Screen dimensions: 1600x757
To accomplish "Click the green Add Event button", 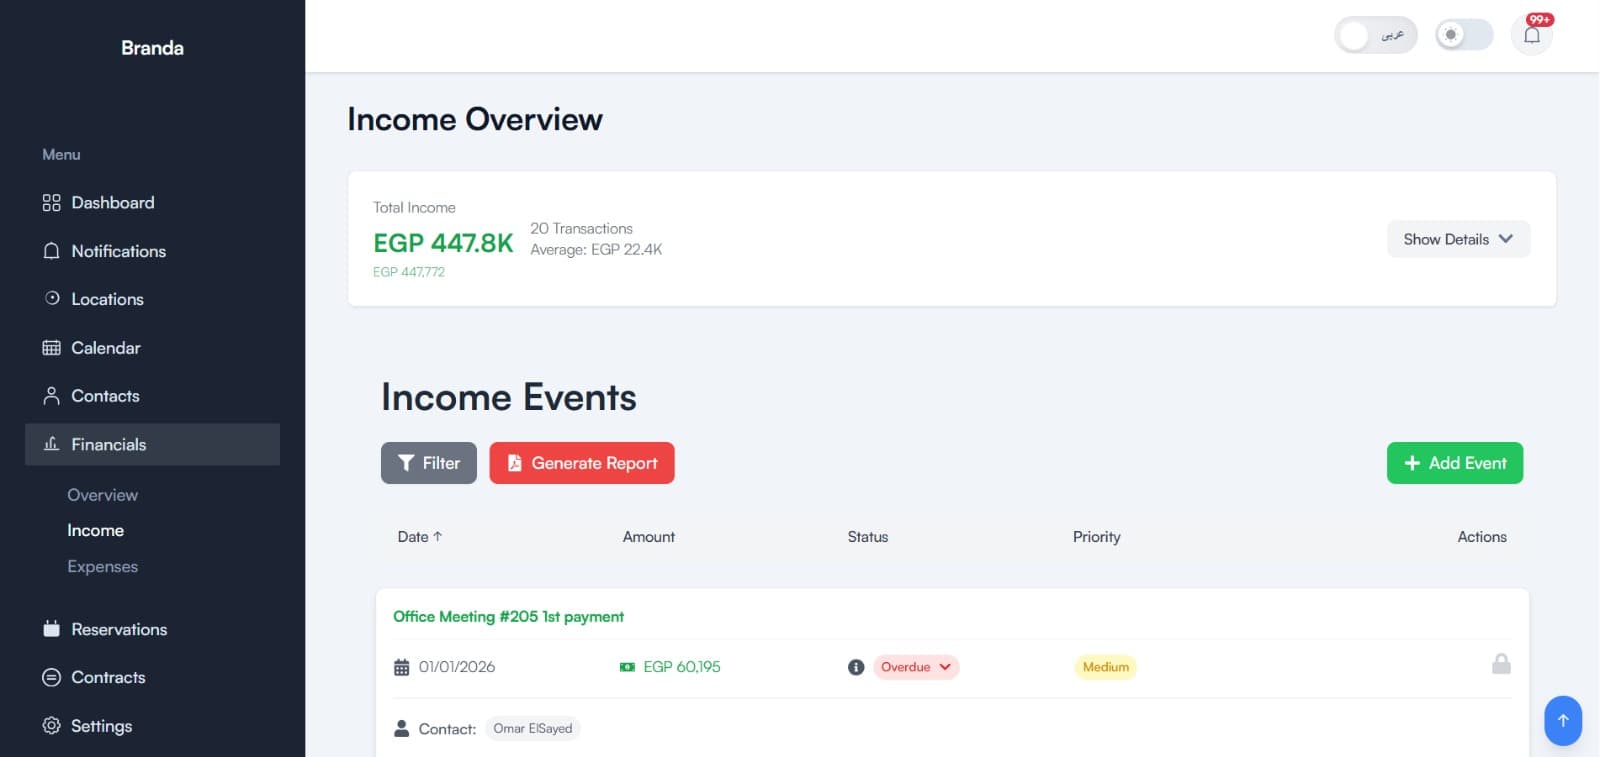I will (1455, 463).
